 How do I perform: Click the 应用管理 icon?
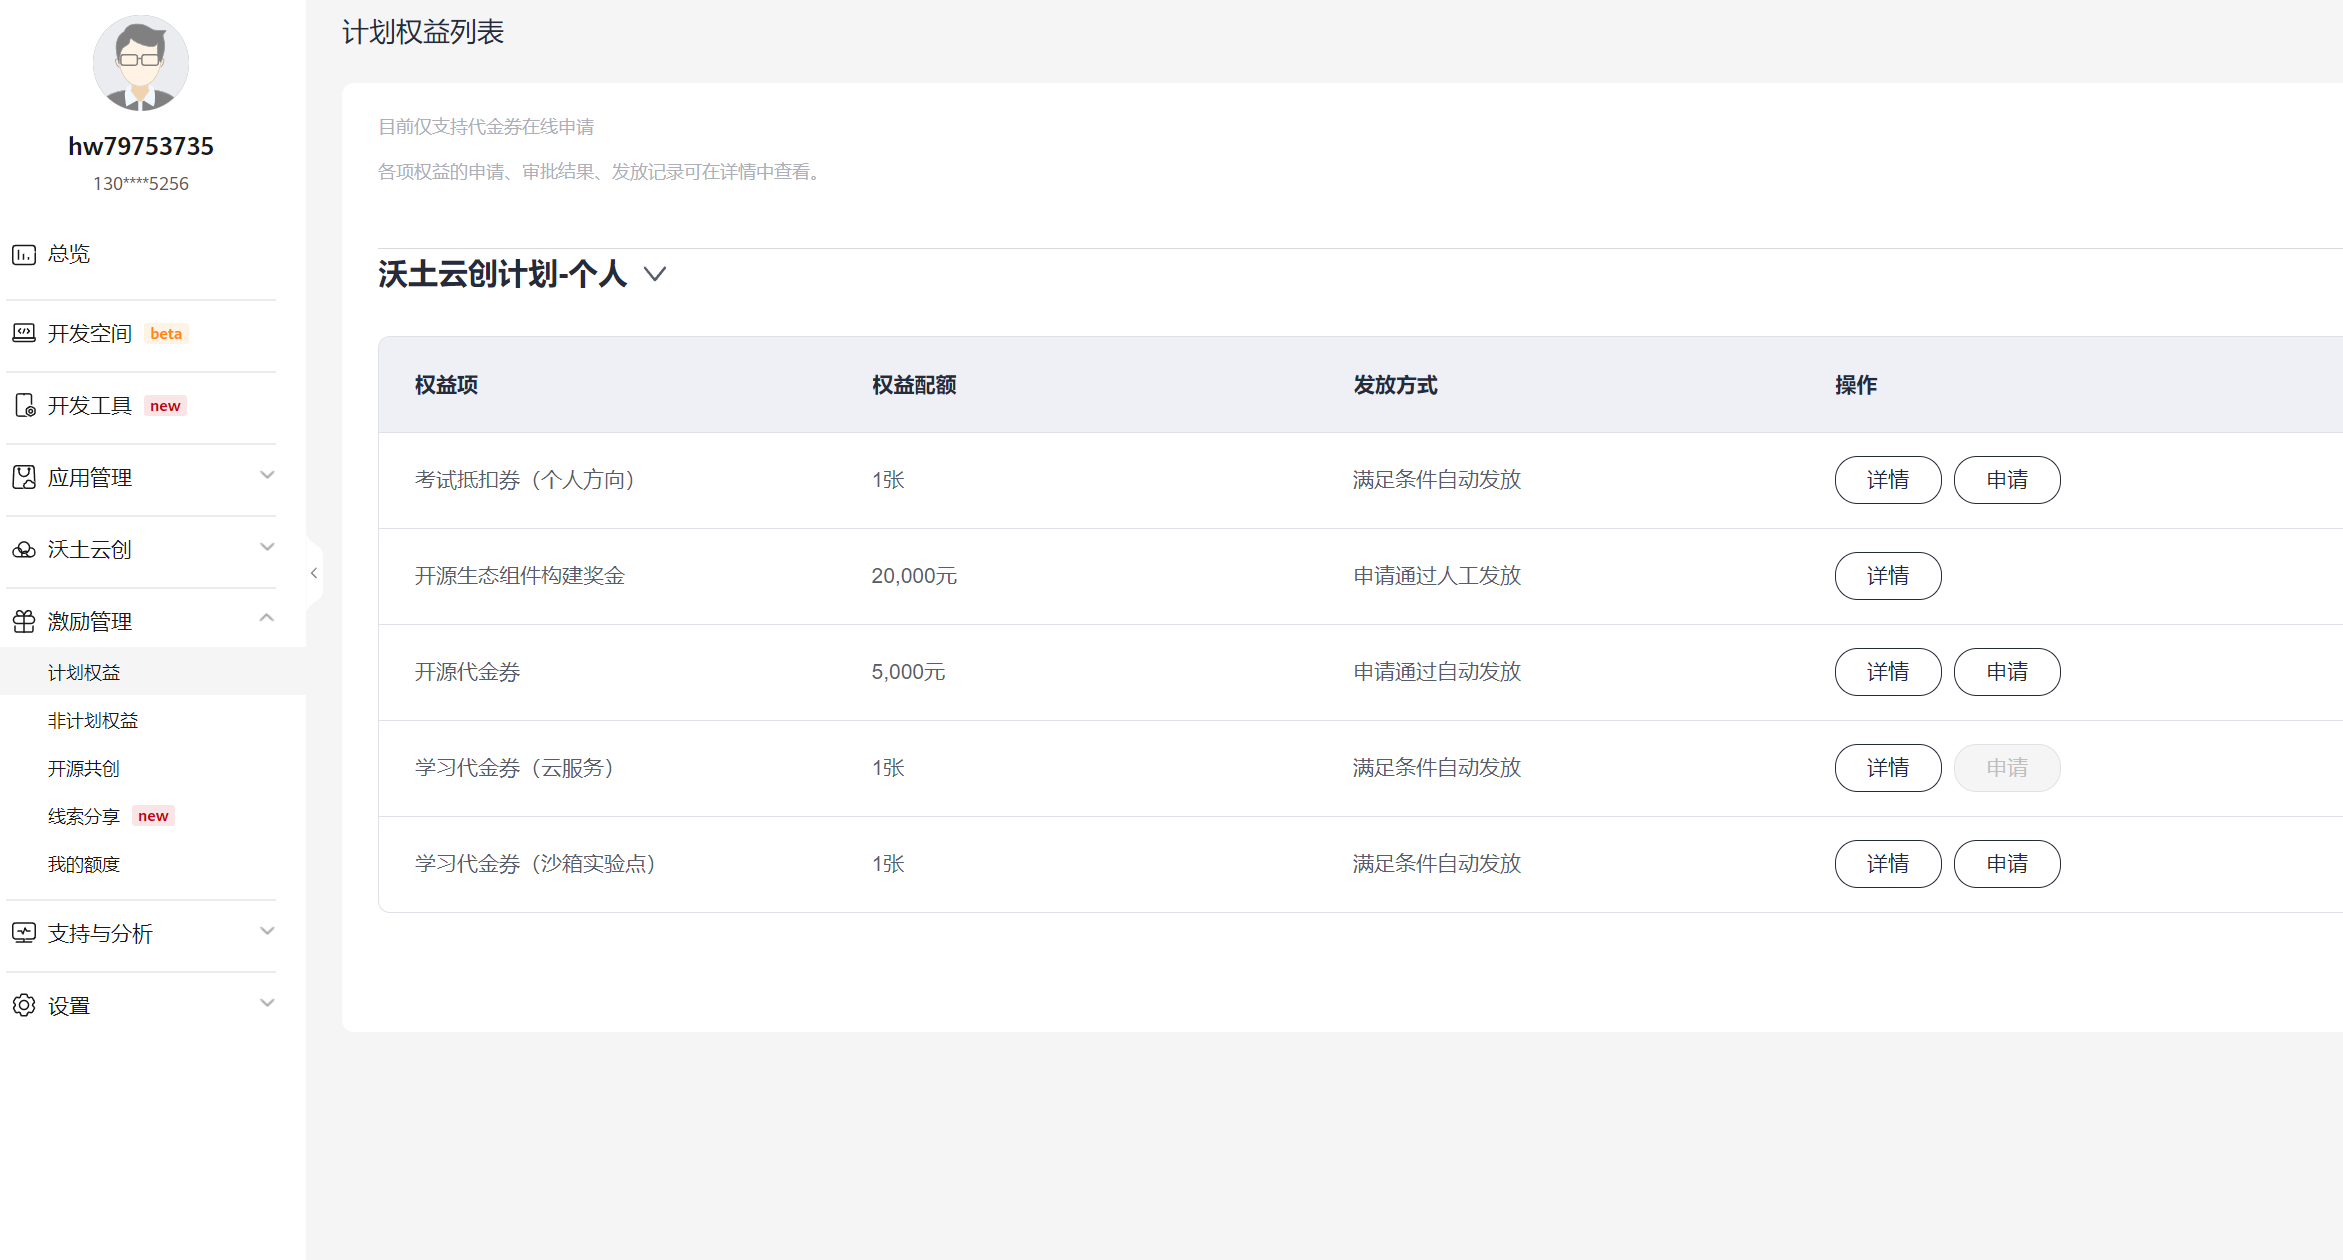point(24,477)
